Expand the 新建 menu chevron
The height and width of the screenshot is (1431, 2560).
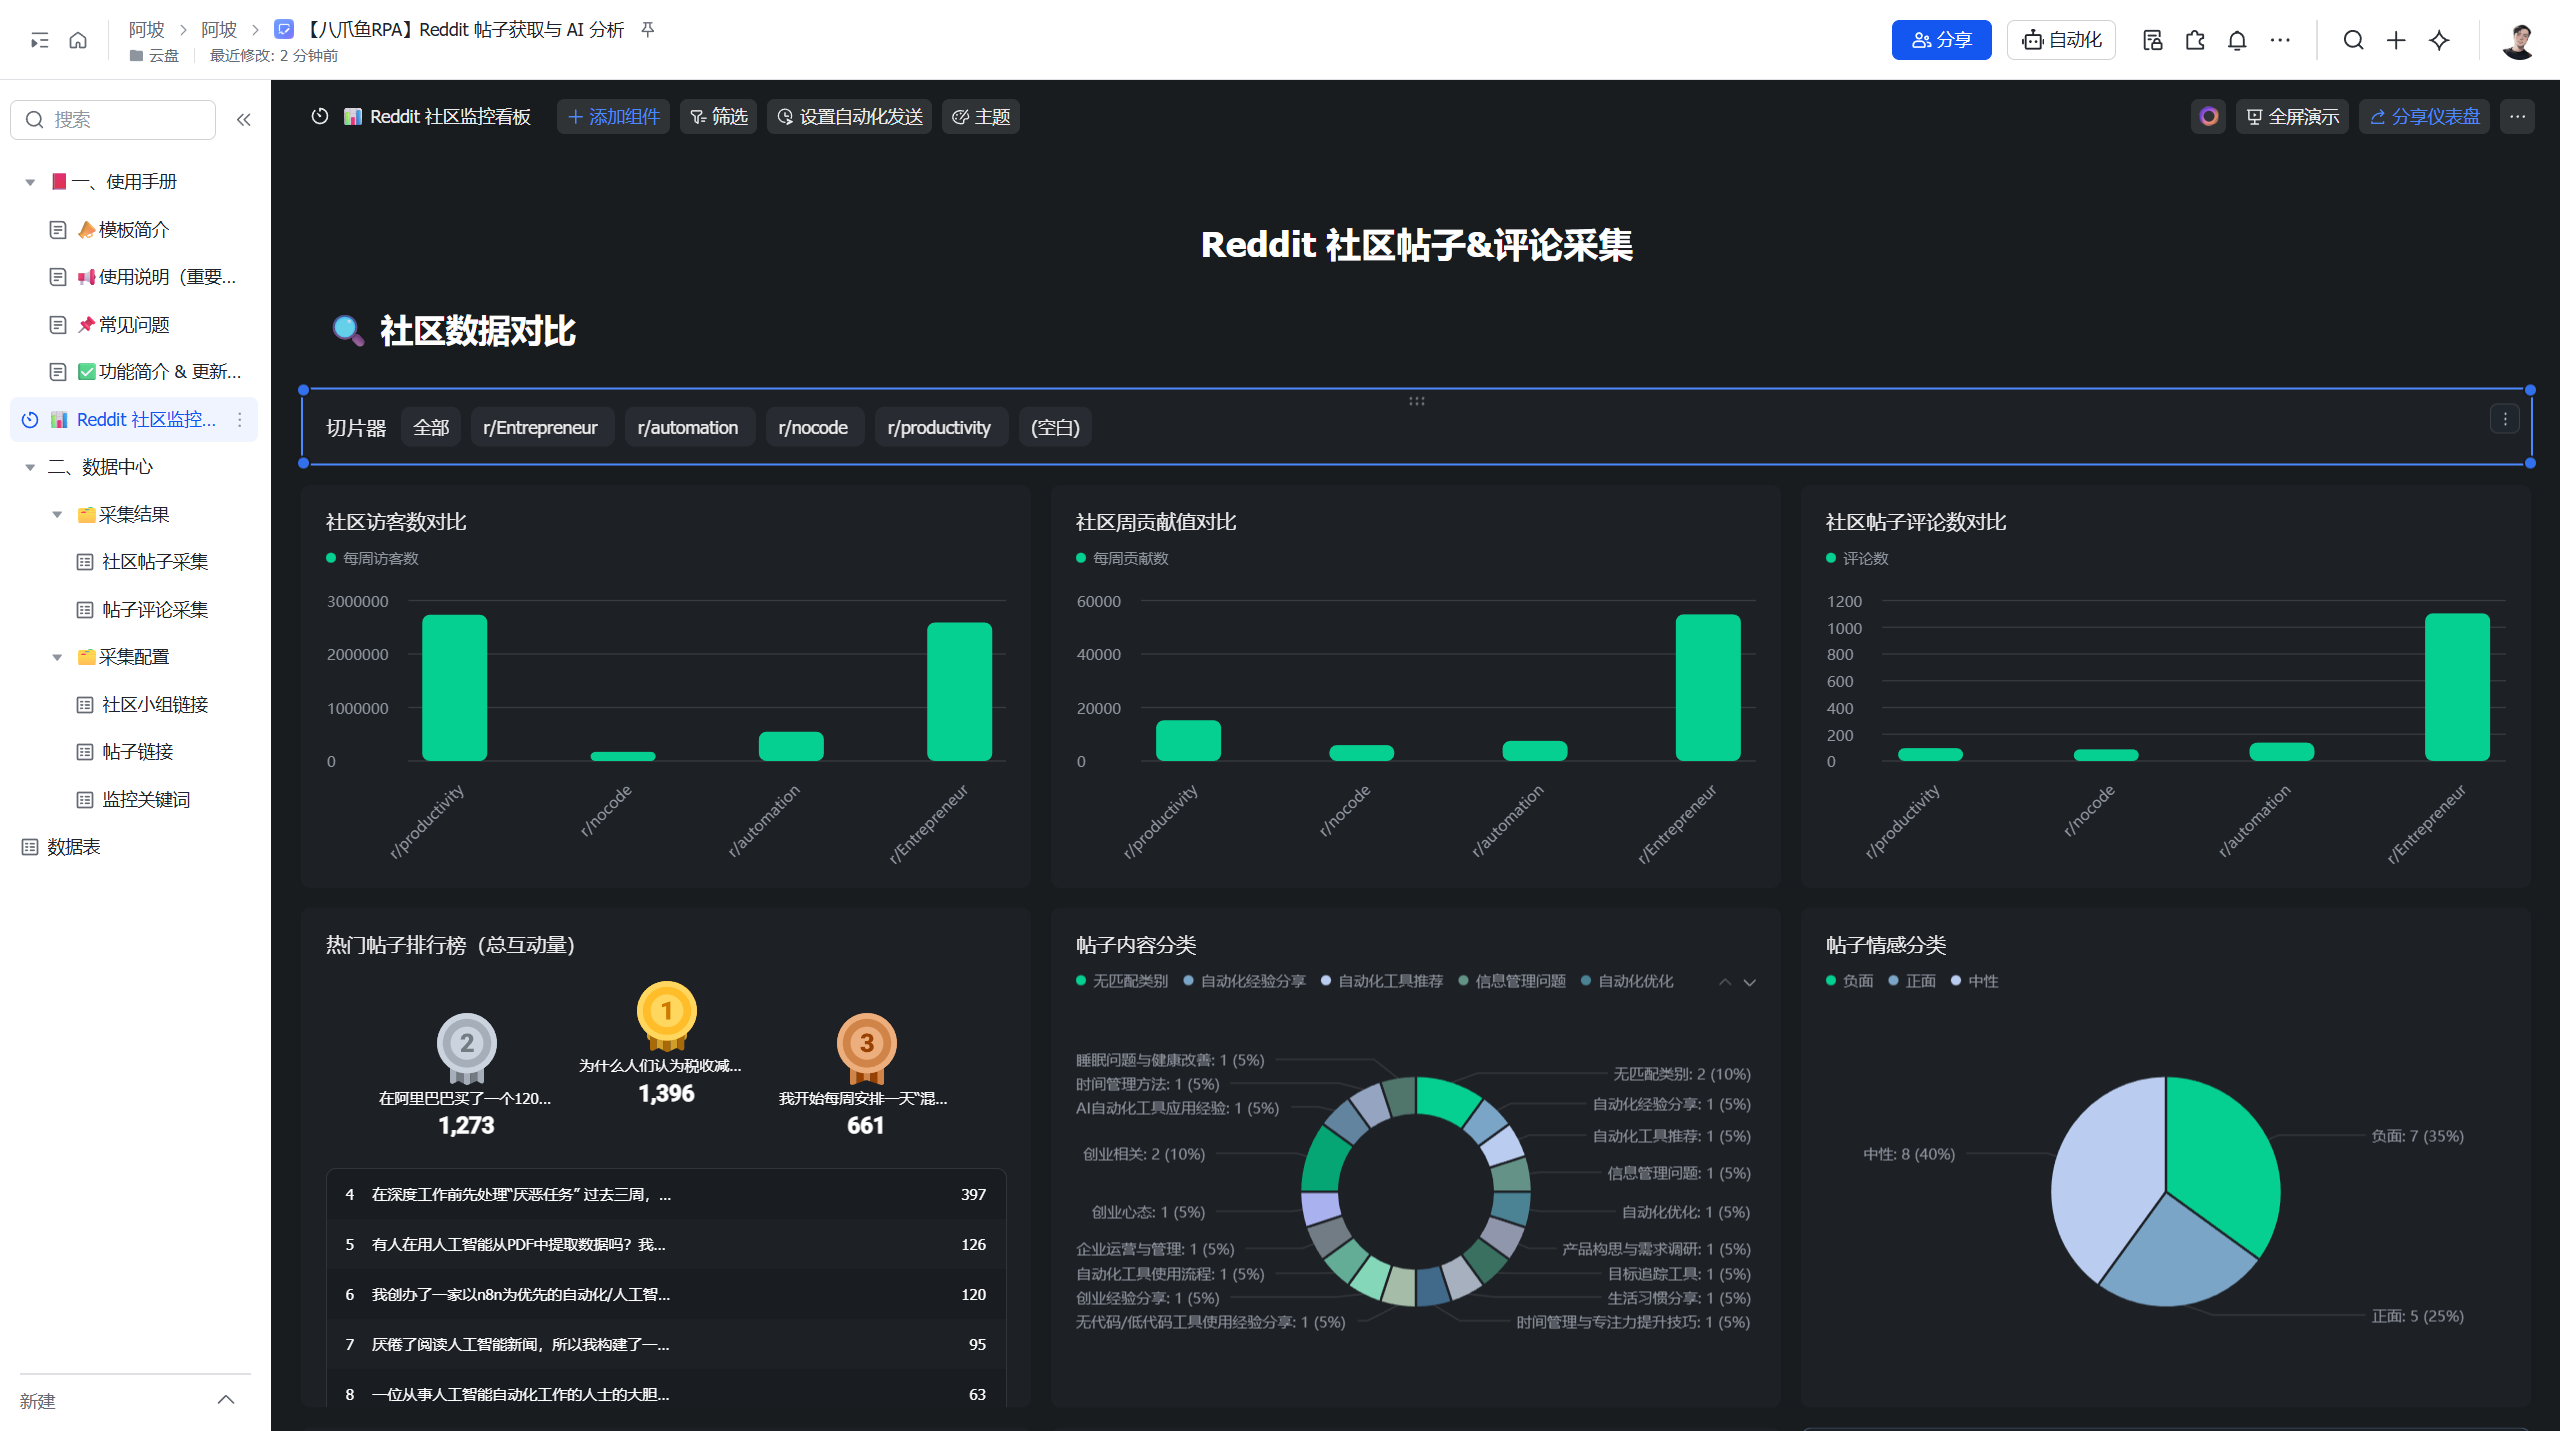(x=226, y=1400)
